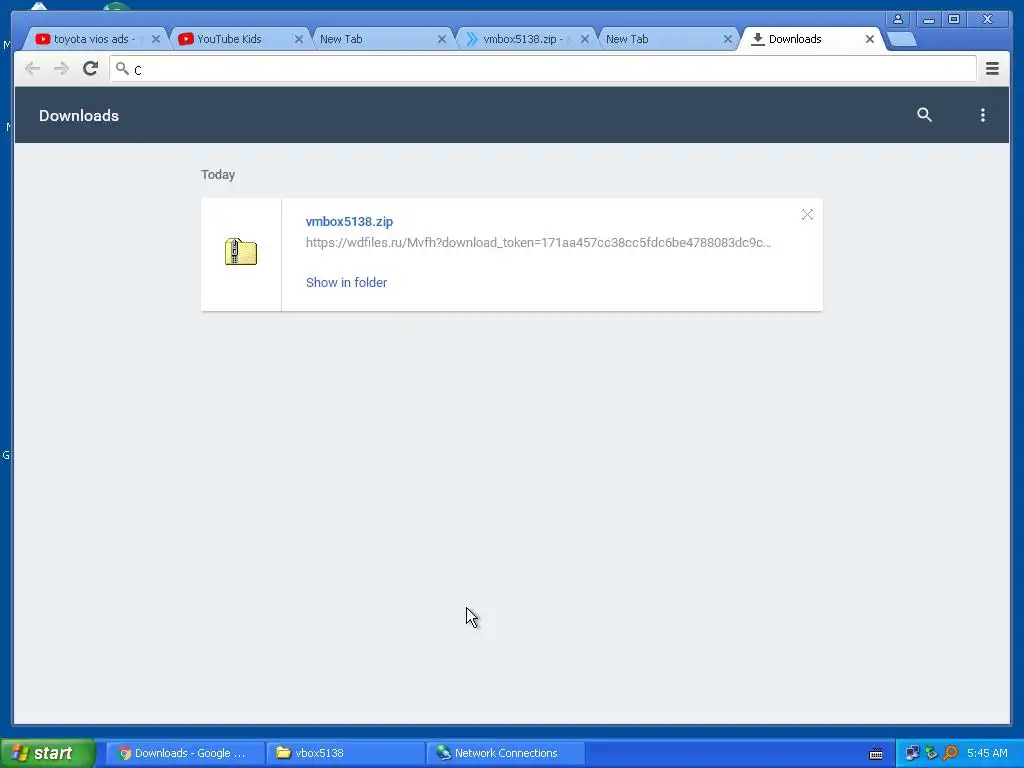Go back with the back arrow

32,69
